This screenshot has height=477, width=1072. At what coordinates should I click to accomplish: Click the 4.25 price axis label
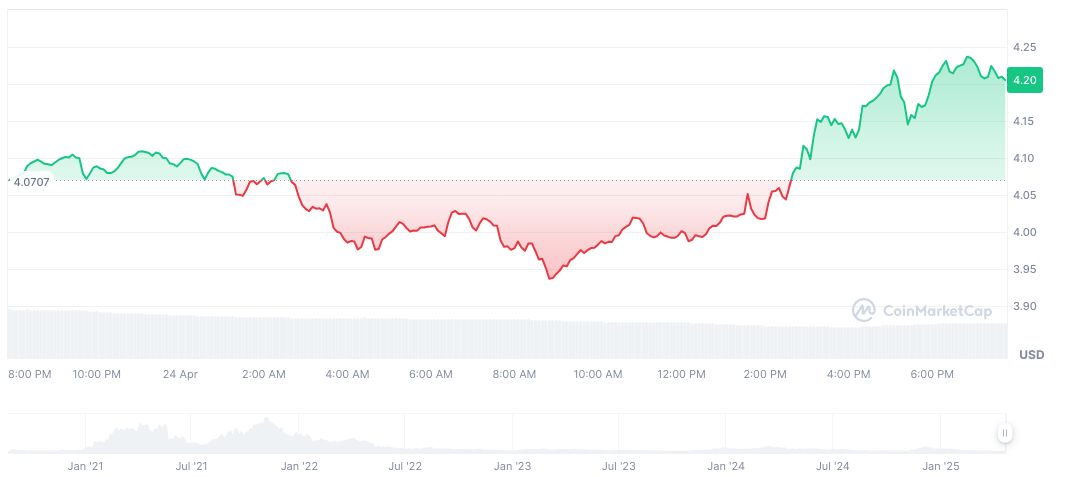(1023, 47)
